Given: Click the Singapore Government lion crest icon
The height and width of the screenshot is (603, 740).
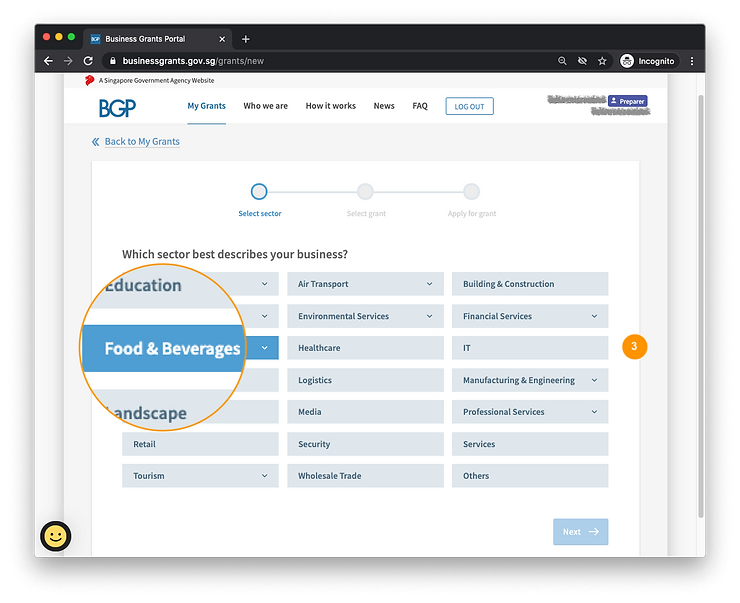Looking at the screenshot, I should pyautogui.click(x=89, y=81).
